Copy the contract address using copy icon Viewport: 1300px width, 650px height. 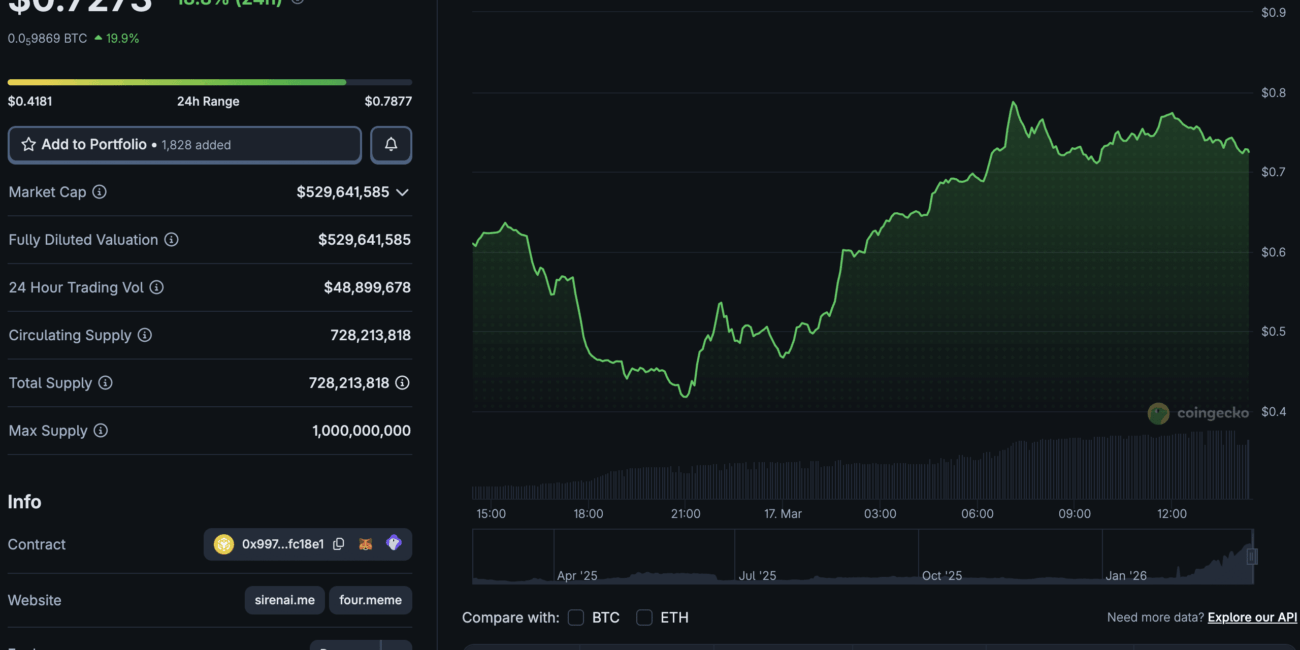[x=339, y=544]
